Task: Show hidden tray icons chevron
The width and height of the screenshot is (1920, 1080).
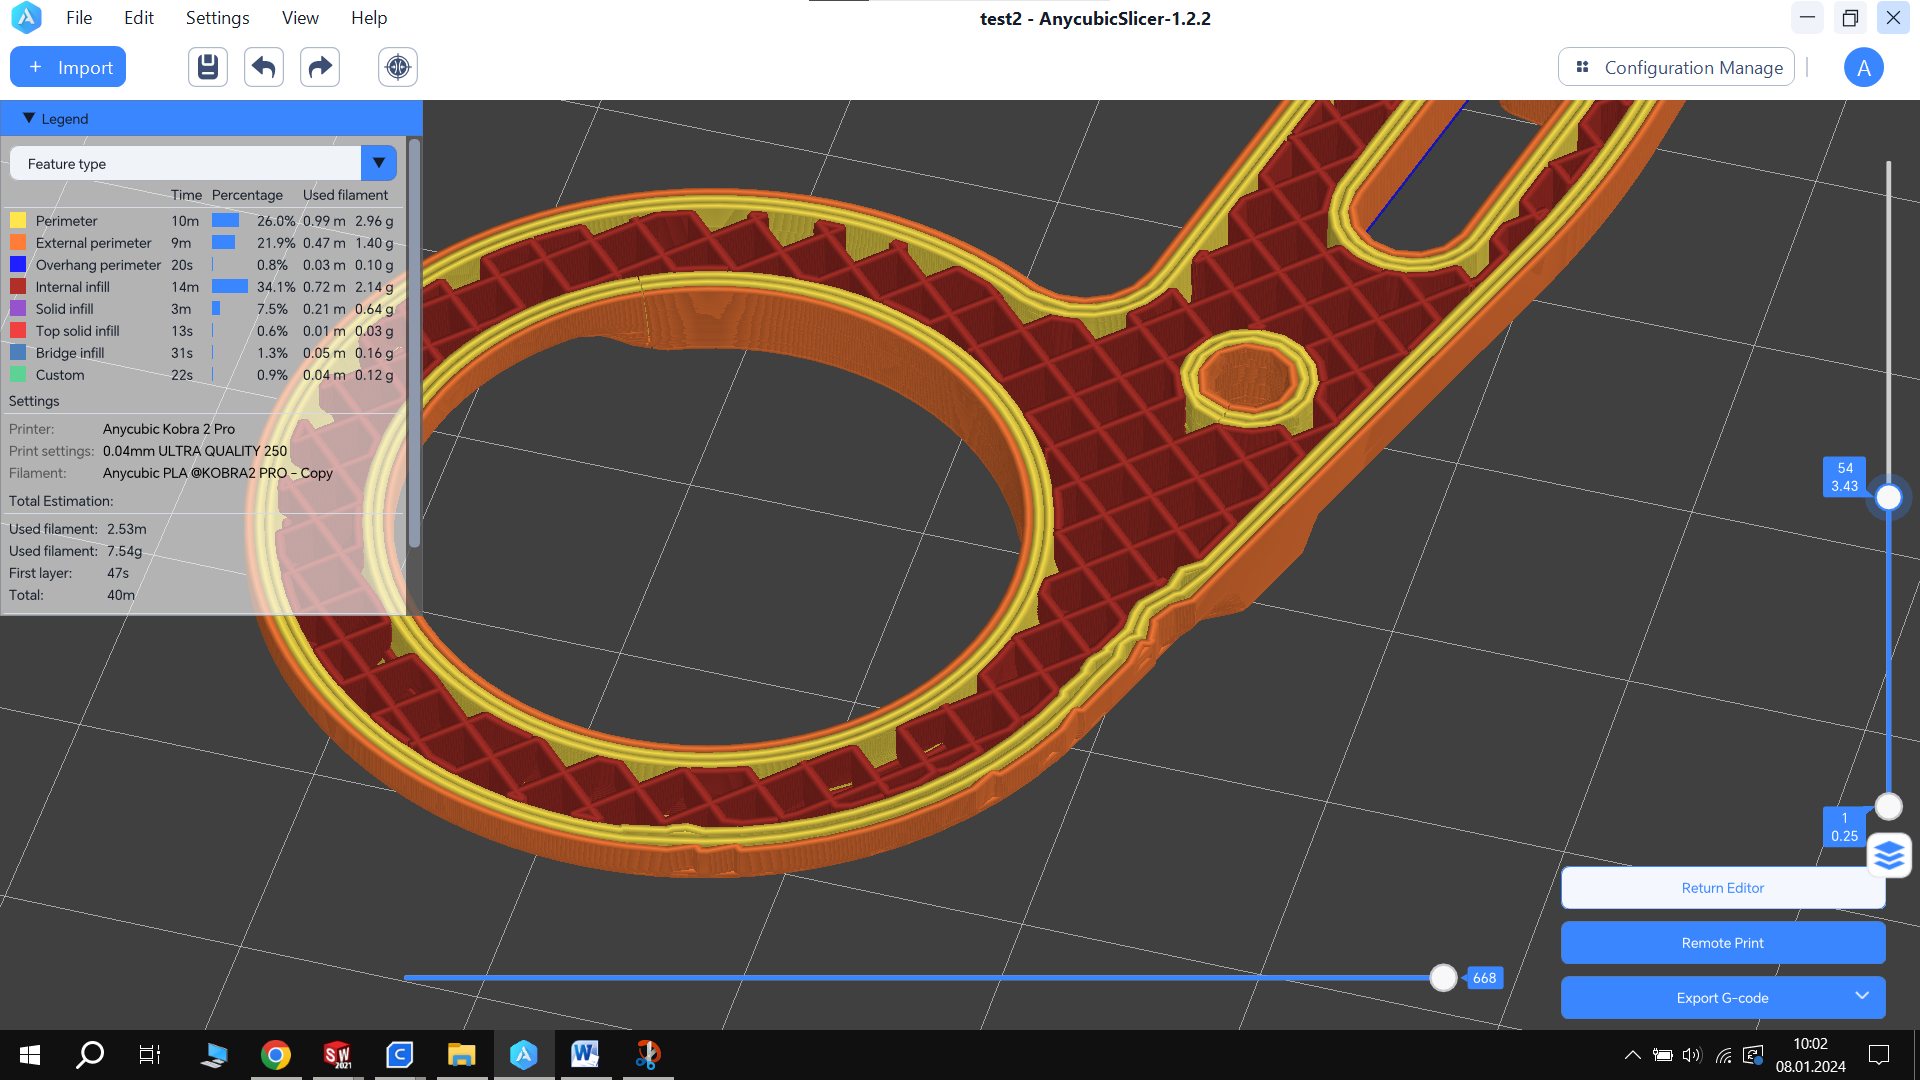Action: [x=1632, y=1055]
